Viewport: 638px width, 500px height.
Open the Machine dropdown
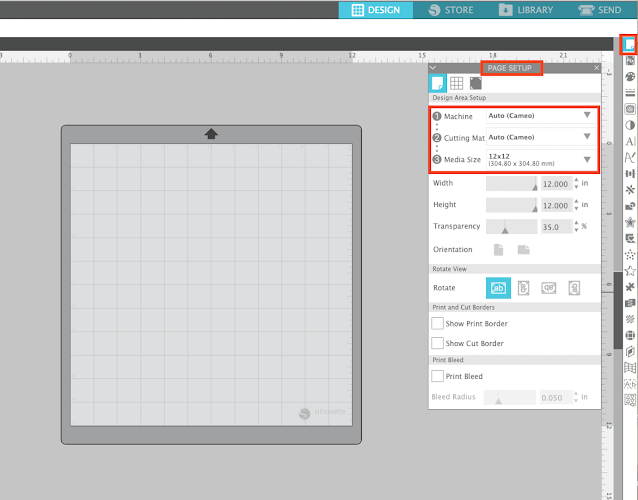coord(540,116)
